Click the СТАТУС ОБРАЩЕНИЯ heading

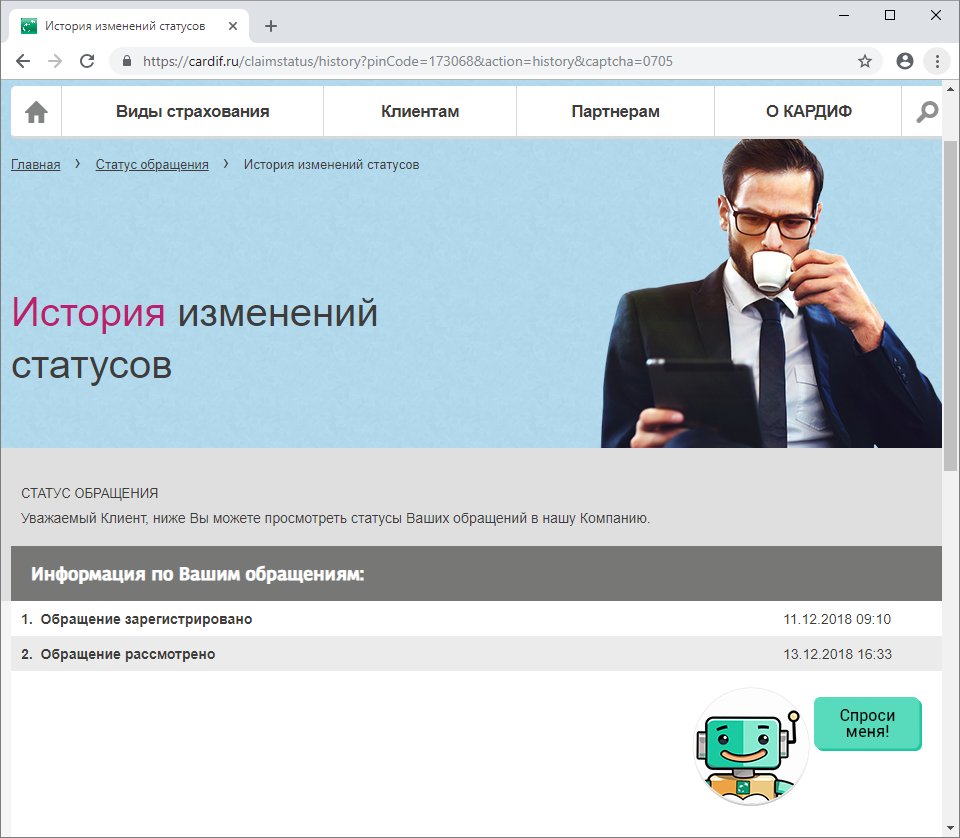[x=89, y=493]
